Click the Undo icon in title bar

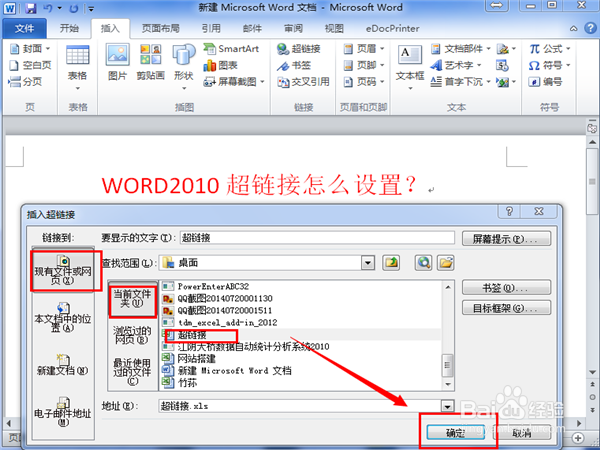(x=47, y=8)
